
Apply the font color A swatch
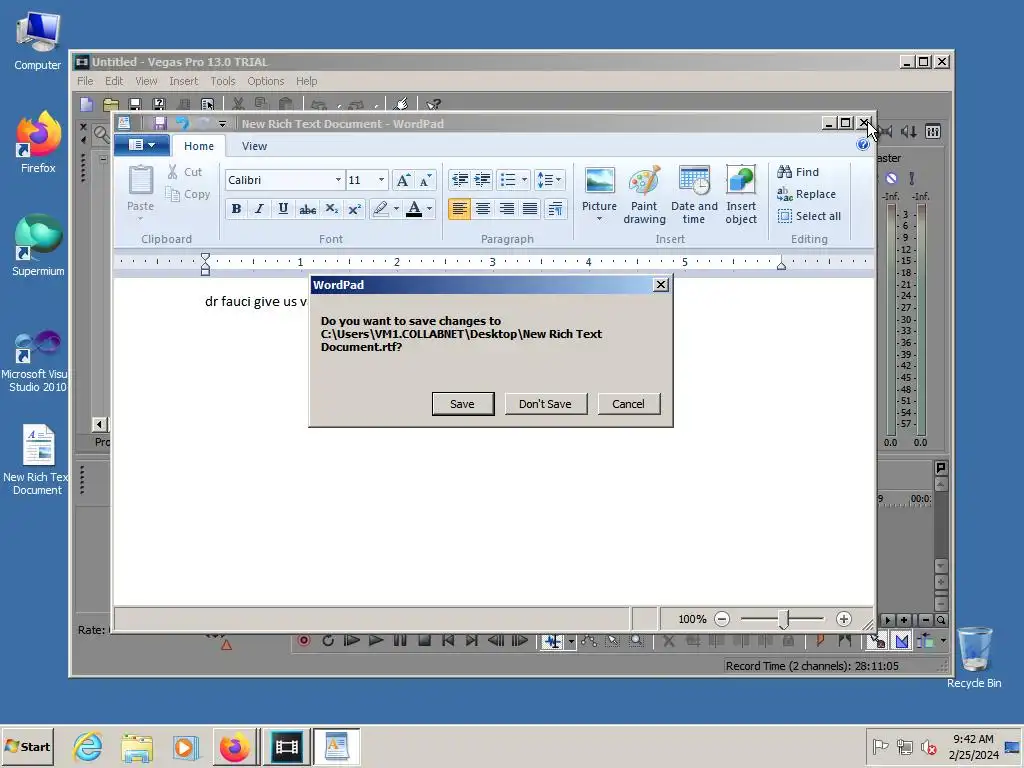click(x=413, y=209)
